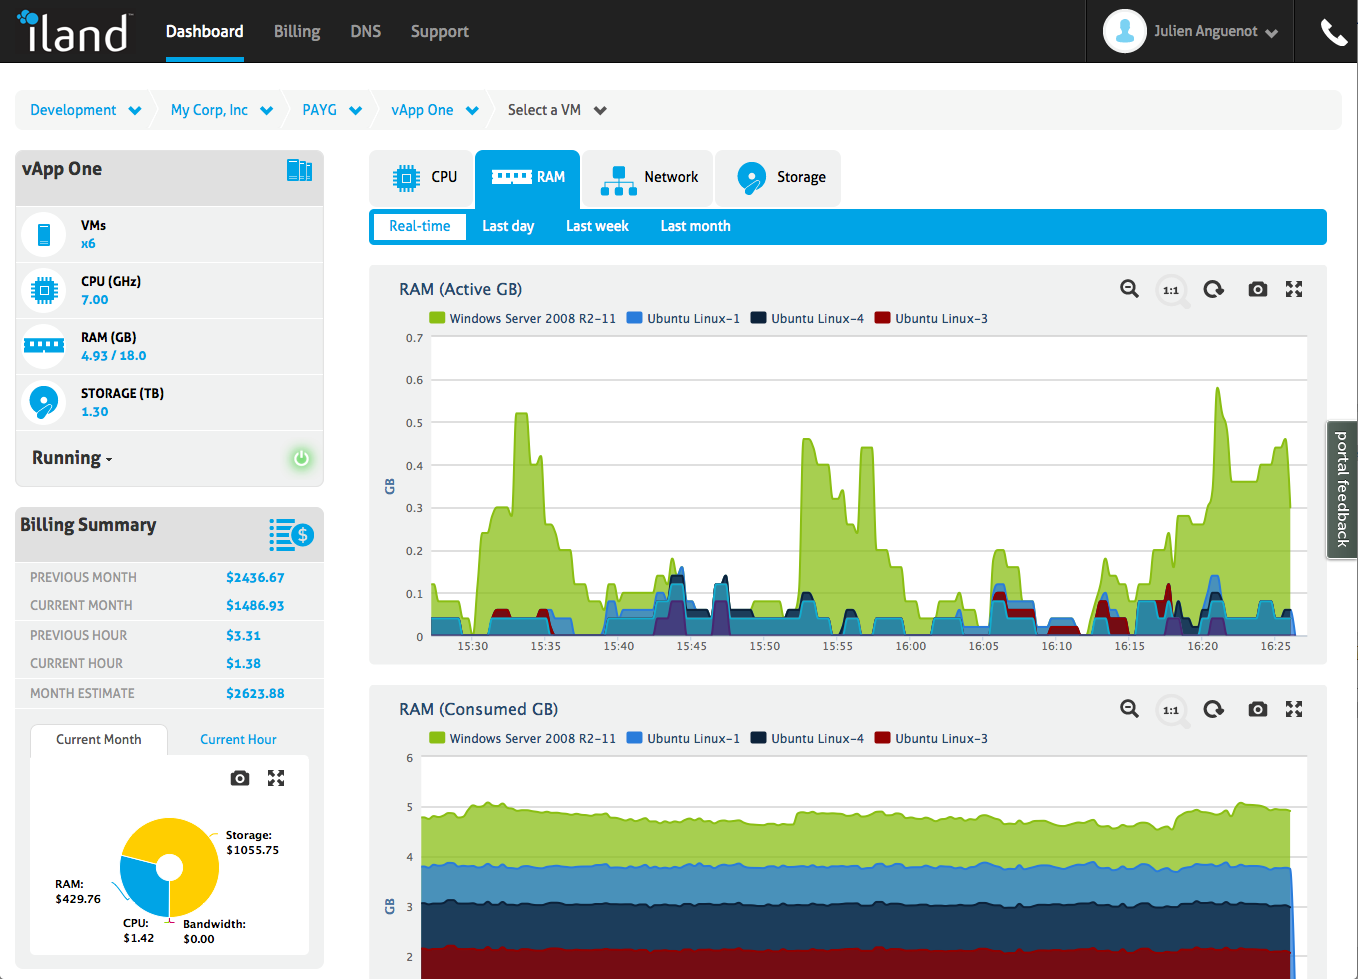Click the blue RAM pie slice

(140, 884)
